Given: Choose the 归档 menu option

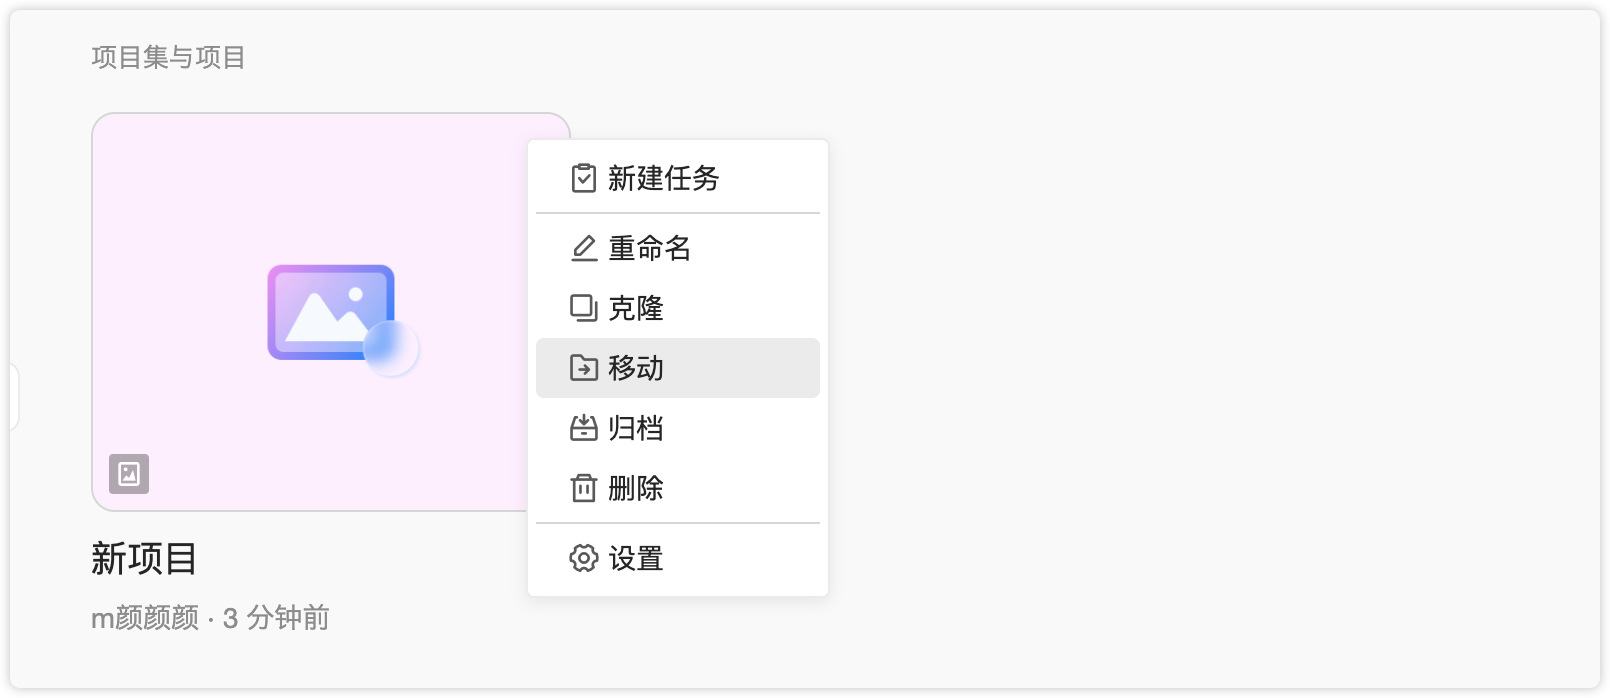Looking at the screenshot, I should point(636,428).
